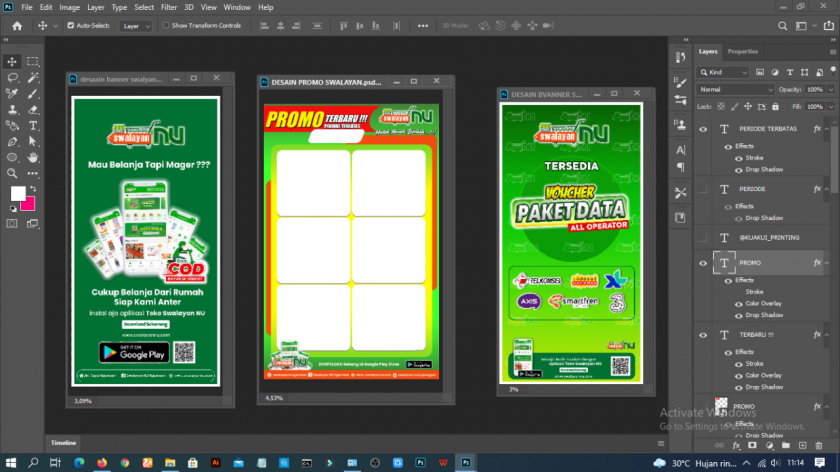Select the Move tool in toolbox
Image resolution: width=840 pixels, height=472 pixels.
click(12, 62)
